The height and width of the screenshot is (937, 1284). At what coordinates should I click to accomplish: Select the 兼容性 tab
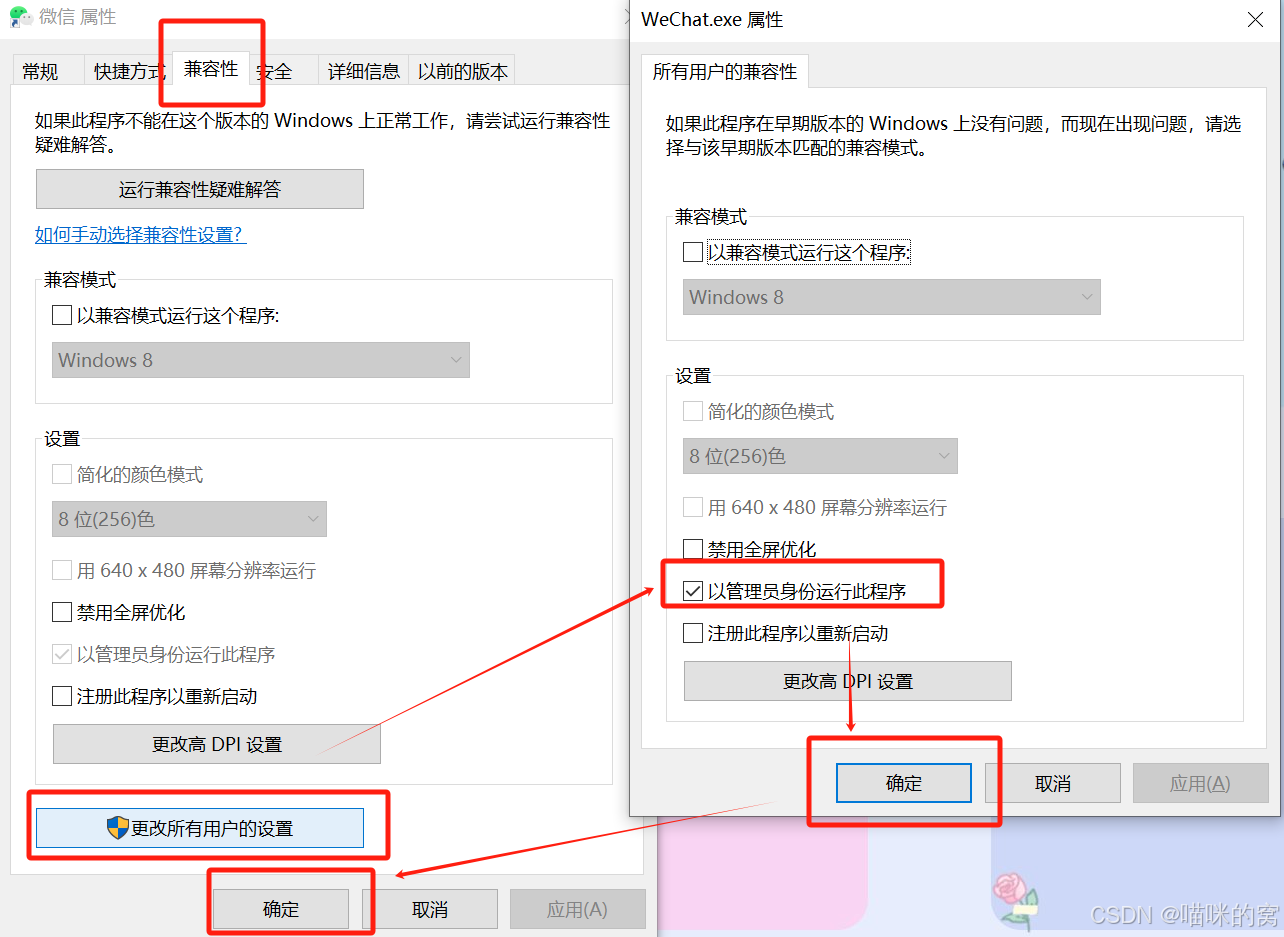pos(210,68)
